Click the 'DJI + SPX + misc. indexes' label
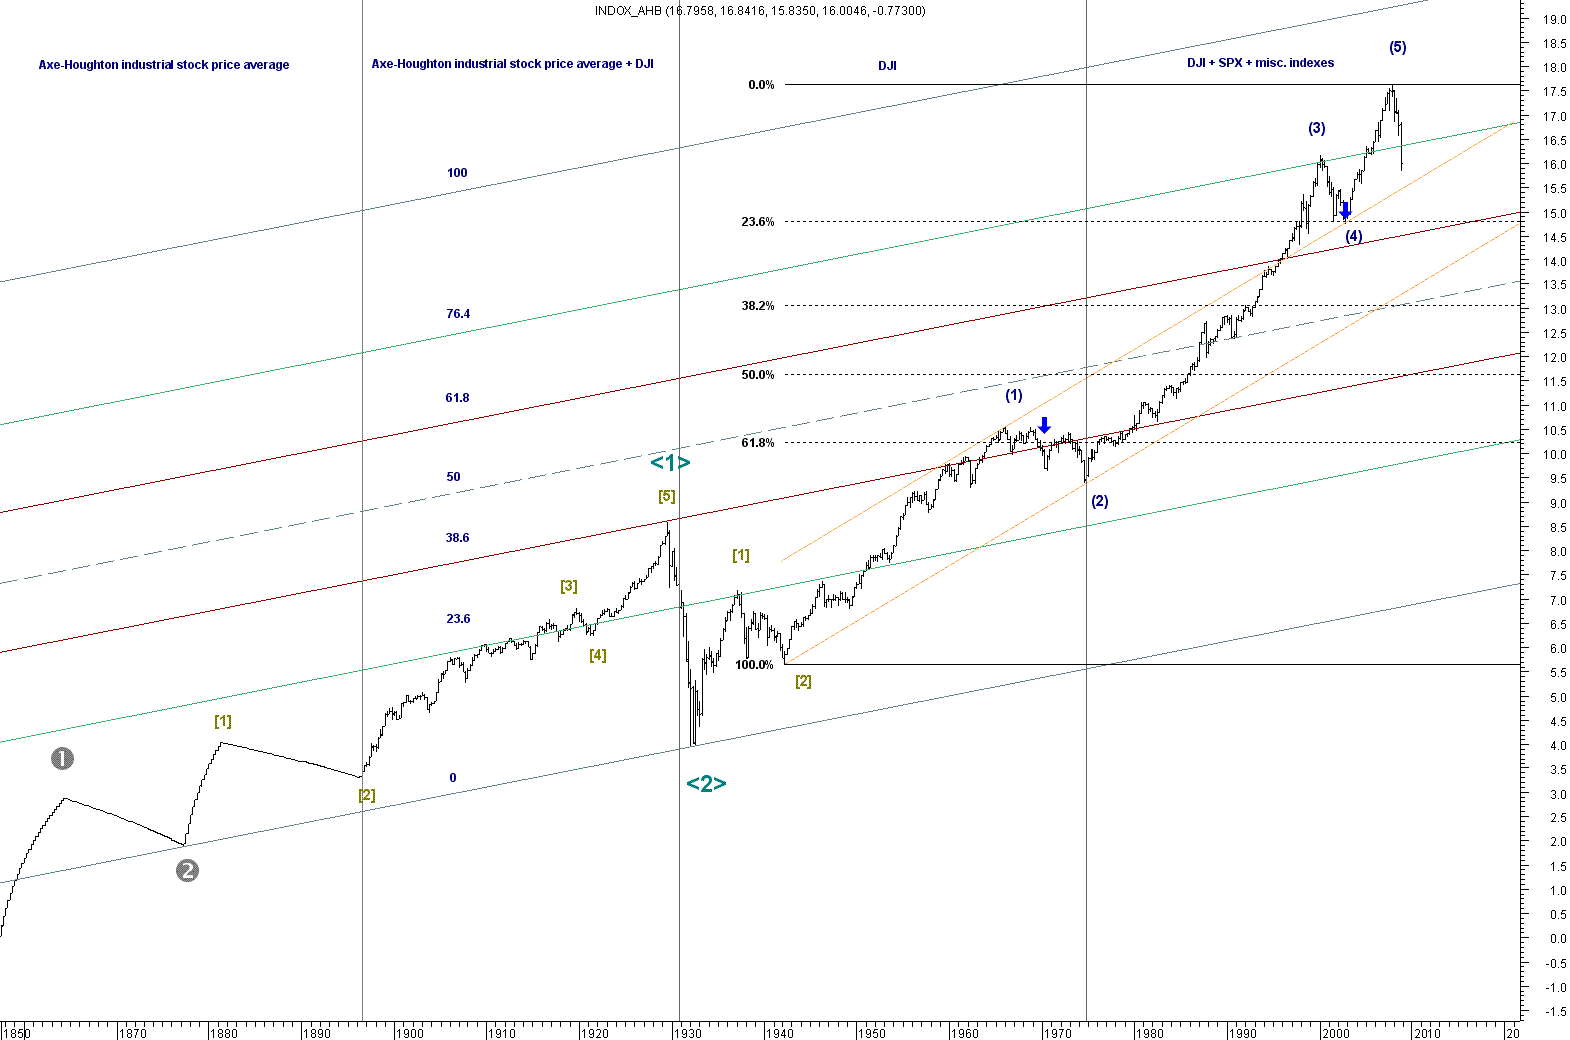 click(x=1260, y=62)
